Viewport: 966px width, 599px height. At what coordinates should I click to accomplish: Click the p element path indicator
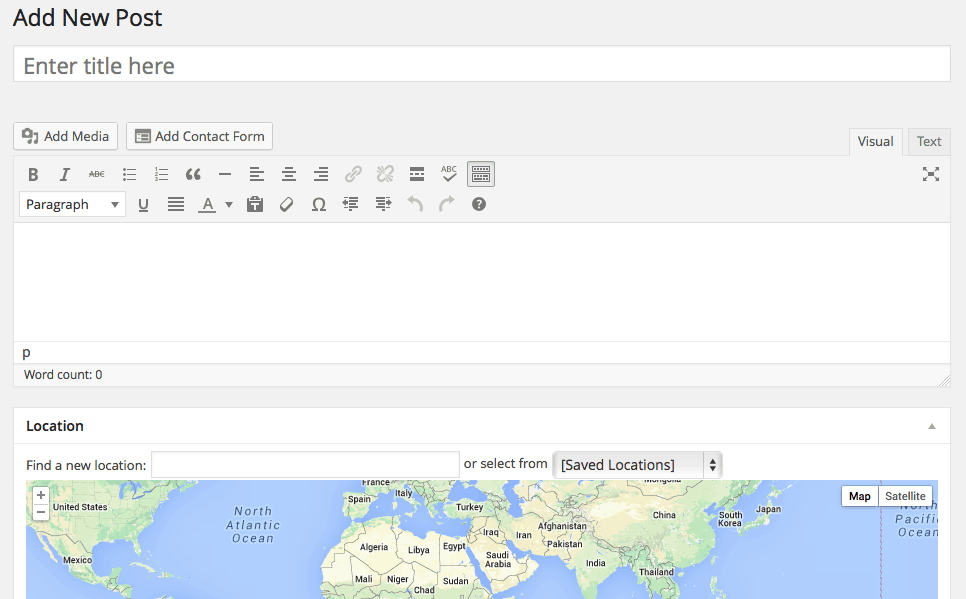pyautogui.click(x=26, y=353)
